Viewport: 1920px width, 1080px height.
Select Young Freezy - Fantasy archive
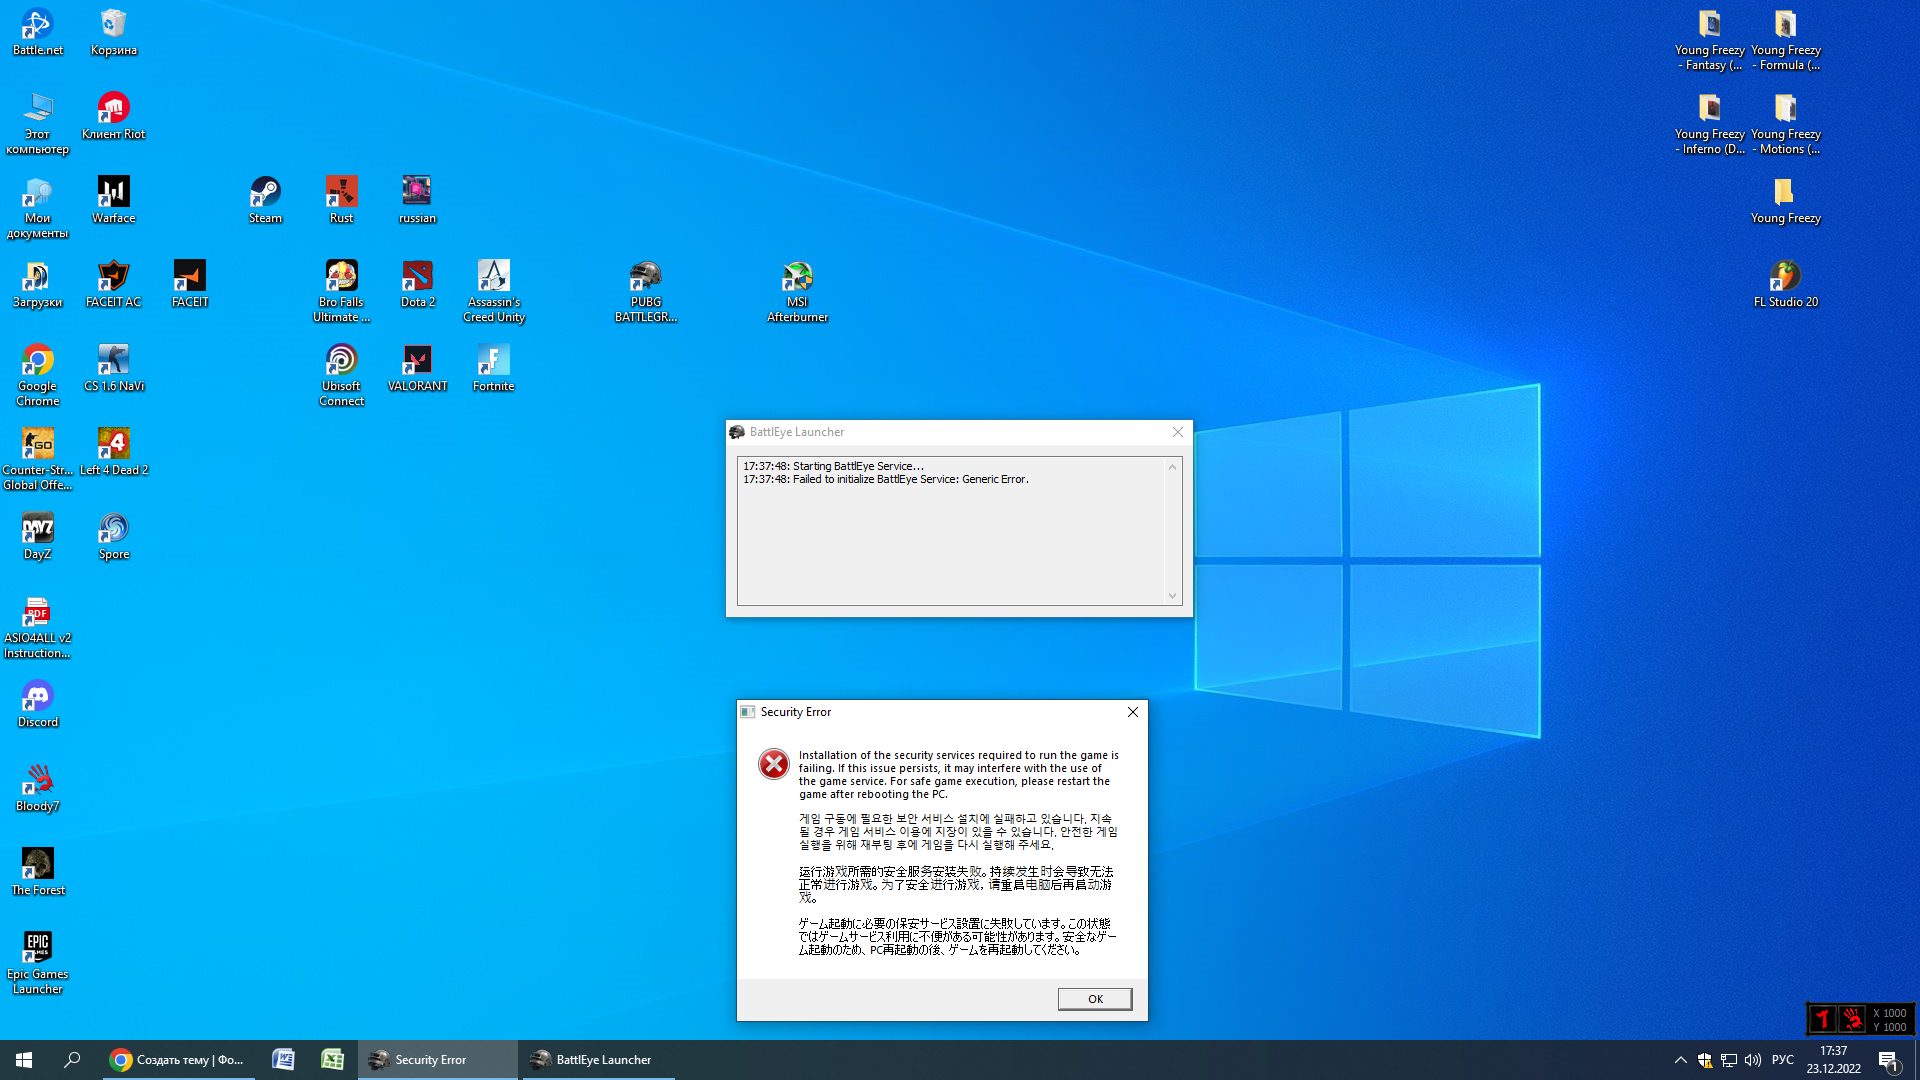pos(1710,39)
